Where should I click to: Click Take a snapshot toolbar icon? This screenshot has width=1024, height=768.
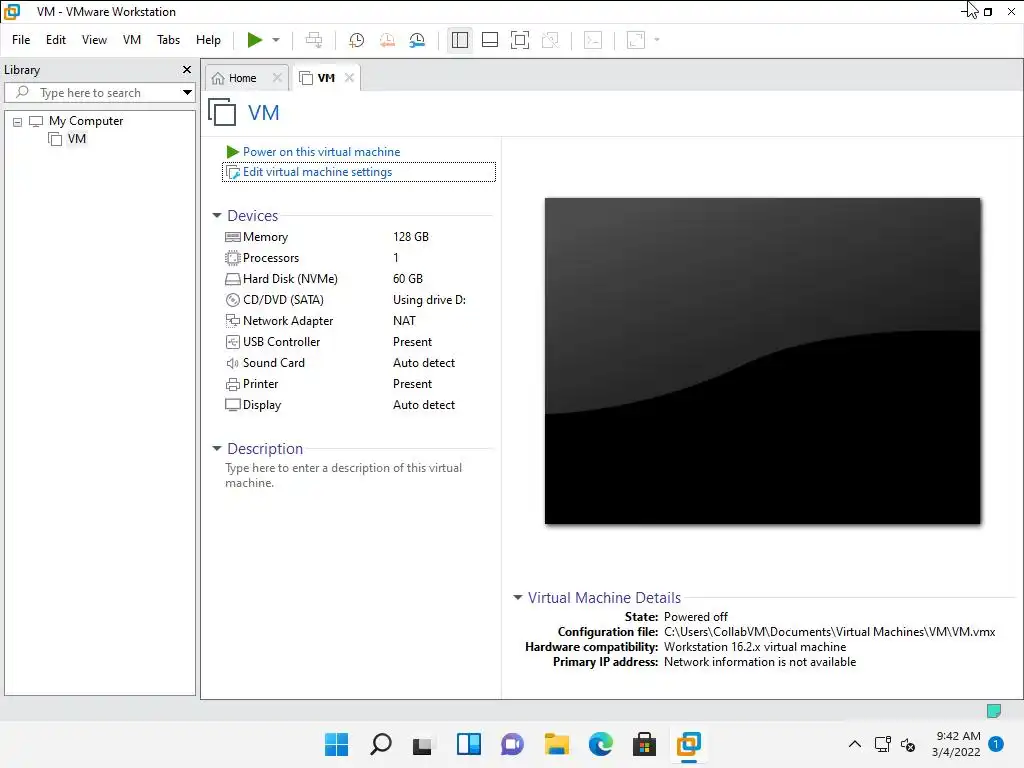[x=357, y=40]
